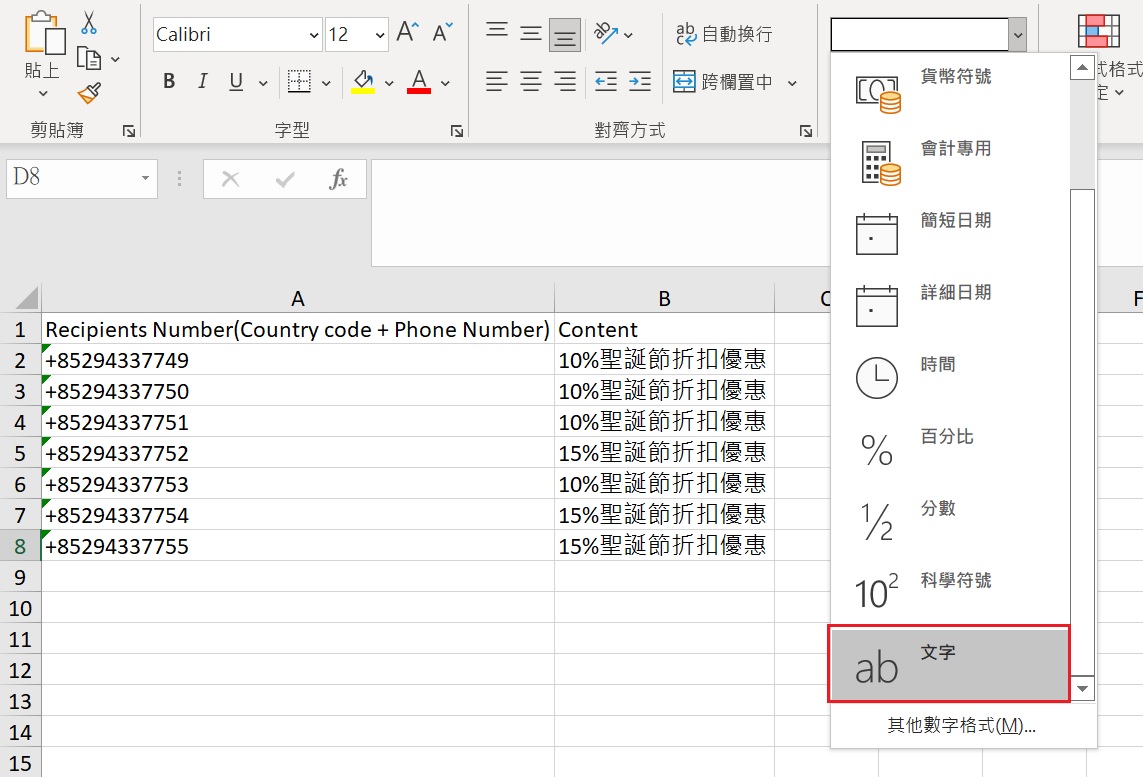Activate the Format Painter brush

click(89, 93)
